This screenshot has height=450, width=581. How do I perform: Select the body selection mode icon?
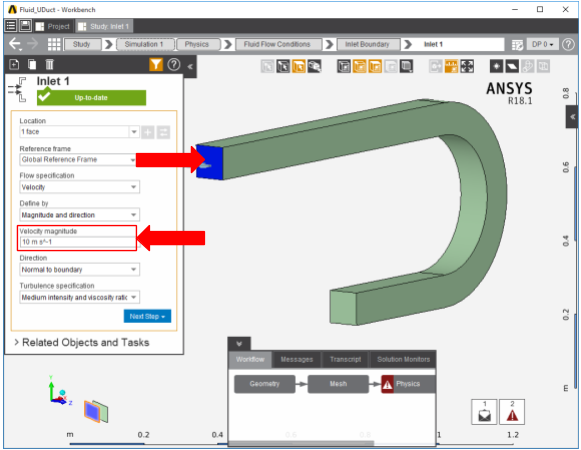coord(314,66)
